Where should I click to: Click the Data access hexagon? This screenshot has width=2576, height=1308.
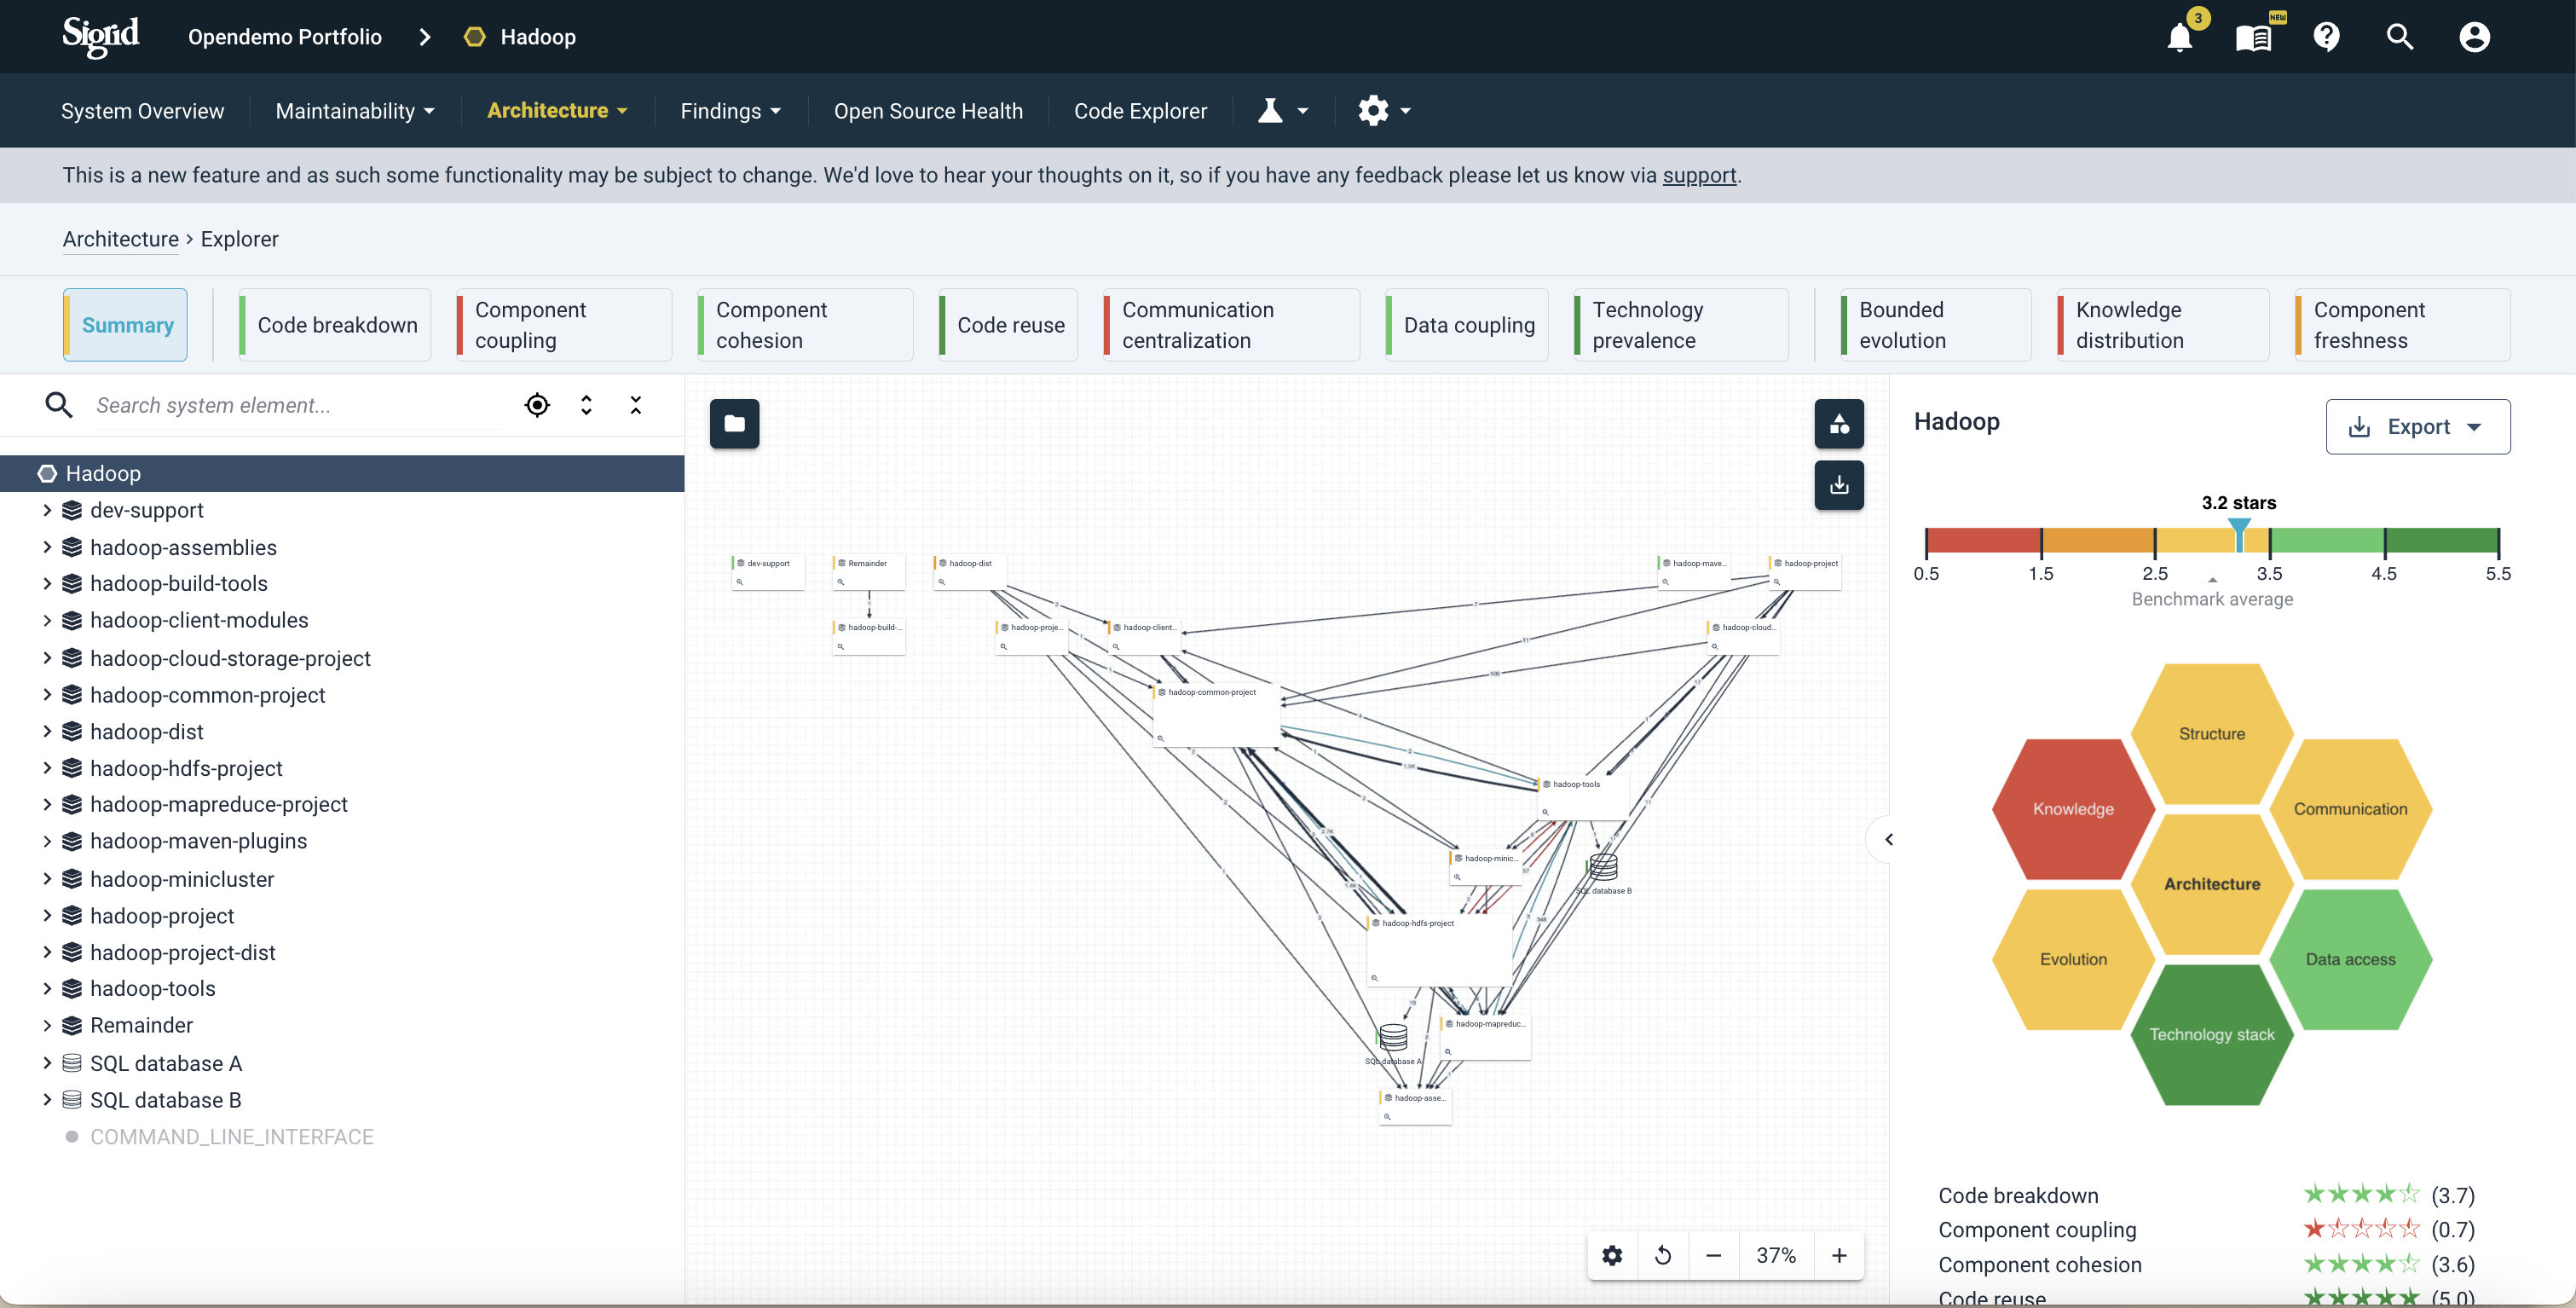[2350, 959]
